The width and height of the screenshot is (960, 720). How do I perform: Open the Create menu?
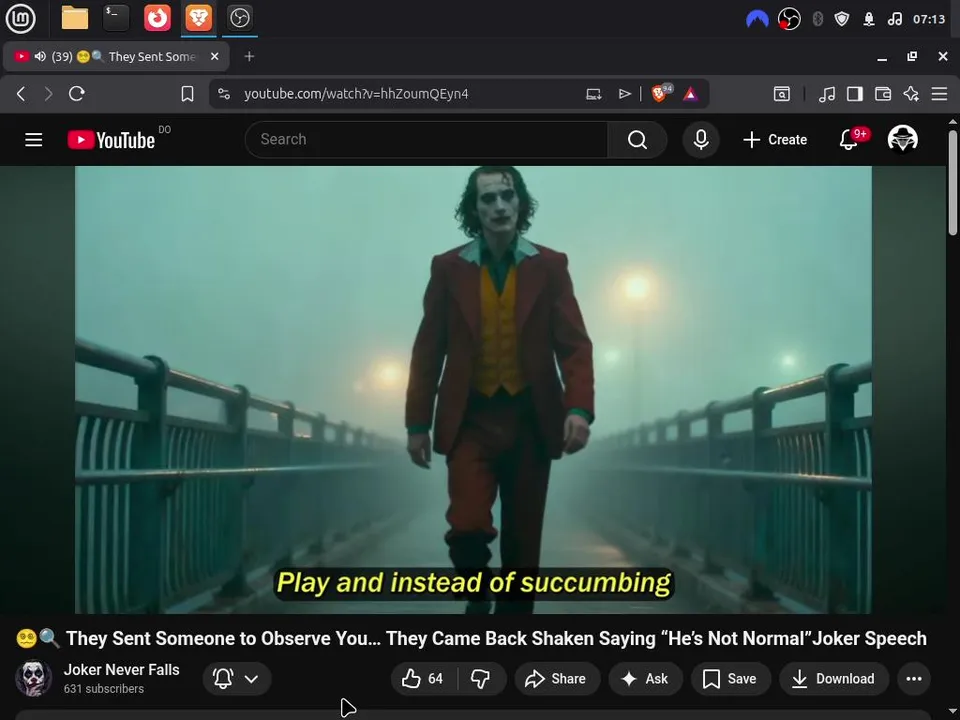click(x=775, y=140)
